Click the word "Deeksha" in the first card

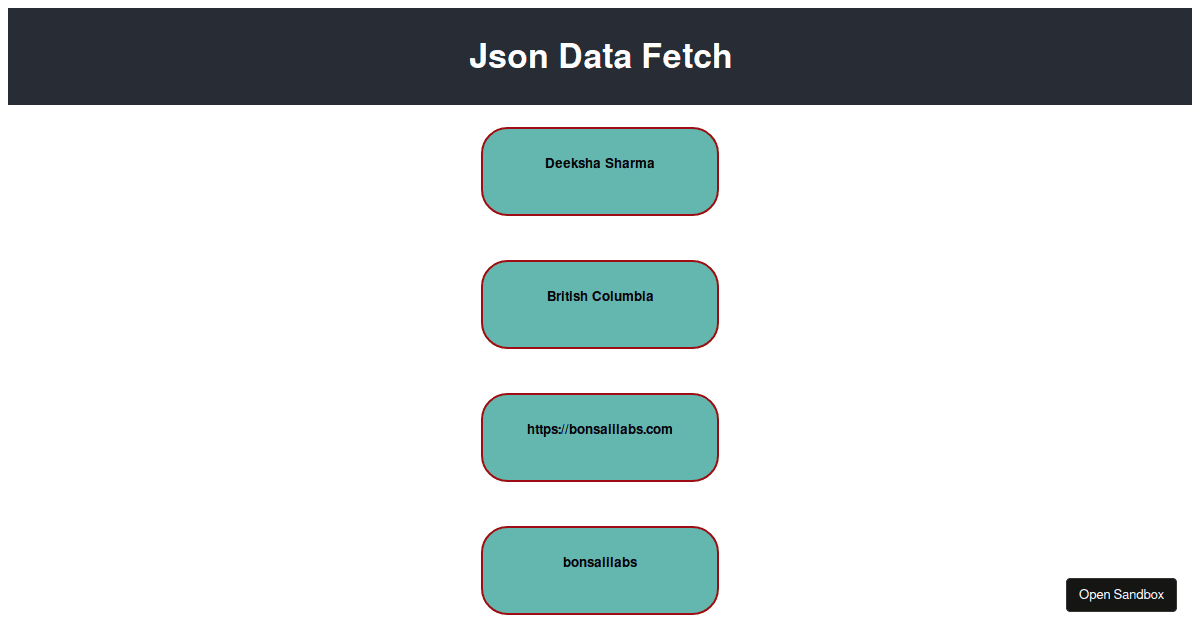[x=572, y=163]
